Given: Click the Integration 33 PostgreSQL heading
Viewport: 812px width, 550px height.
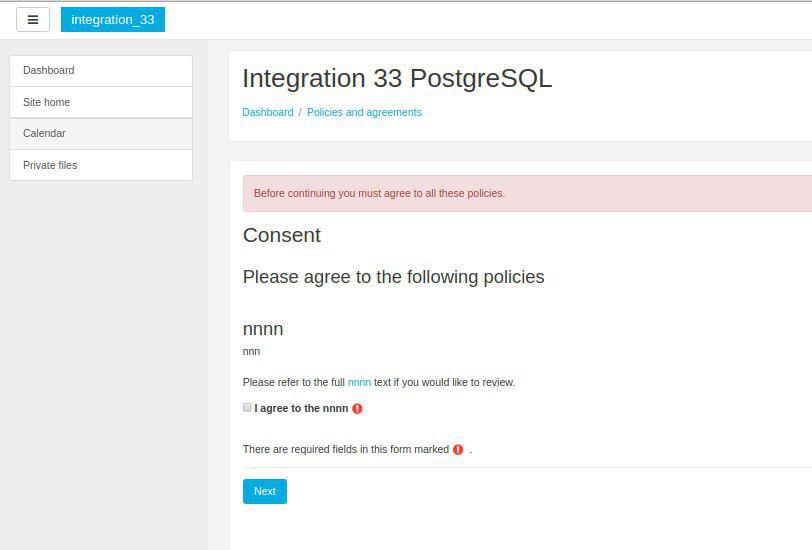Looking at the screenshot, I should pos(397,78).
